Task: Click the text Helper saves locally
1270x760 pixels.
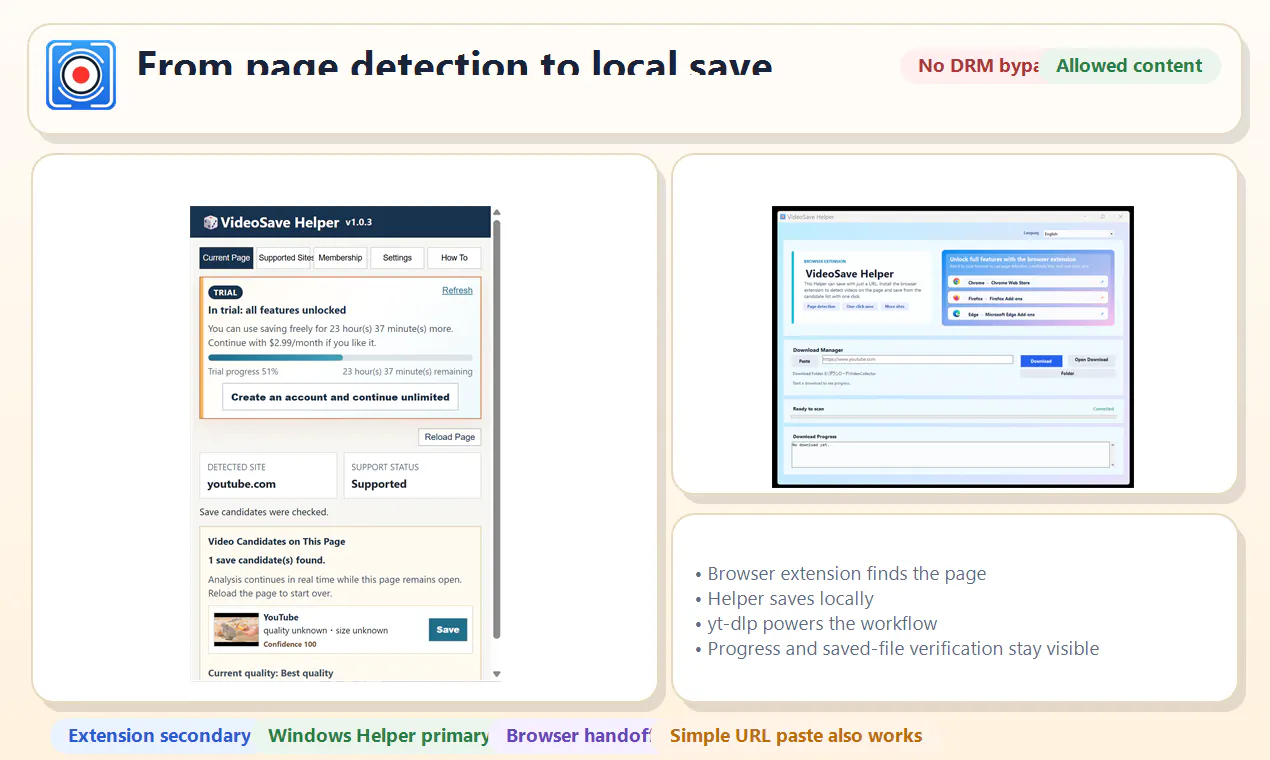Action: coord(791,599)
